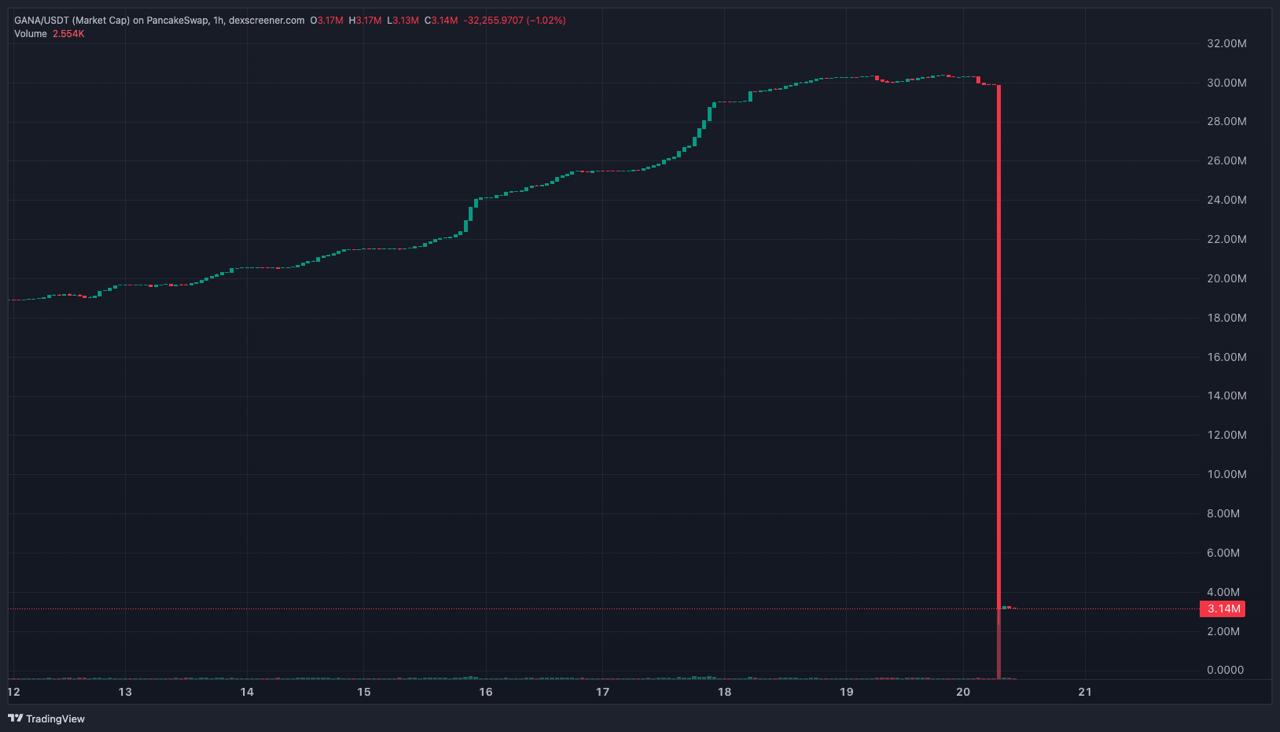This screenshot has width=1280, height=732.
Task: Select date 20 on the time axis
Action: [964, 692]
